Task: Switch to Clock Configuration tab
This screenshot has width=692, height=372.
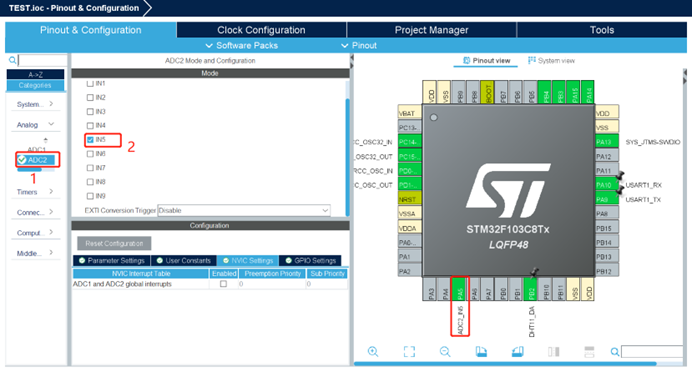Action: (261, 30)
